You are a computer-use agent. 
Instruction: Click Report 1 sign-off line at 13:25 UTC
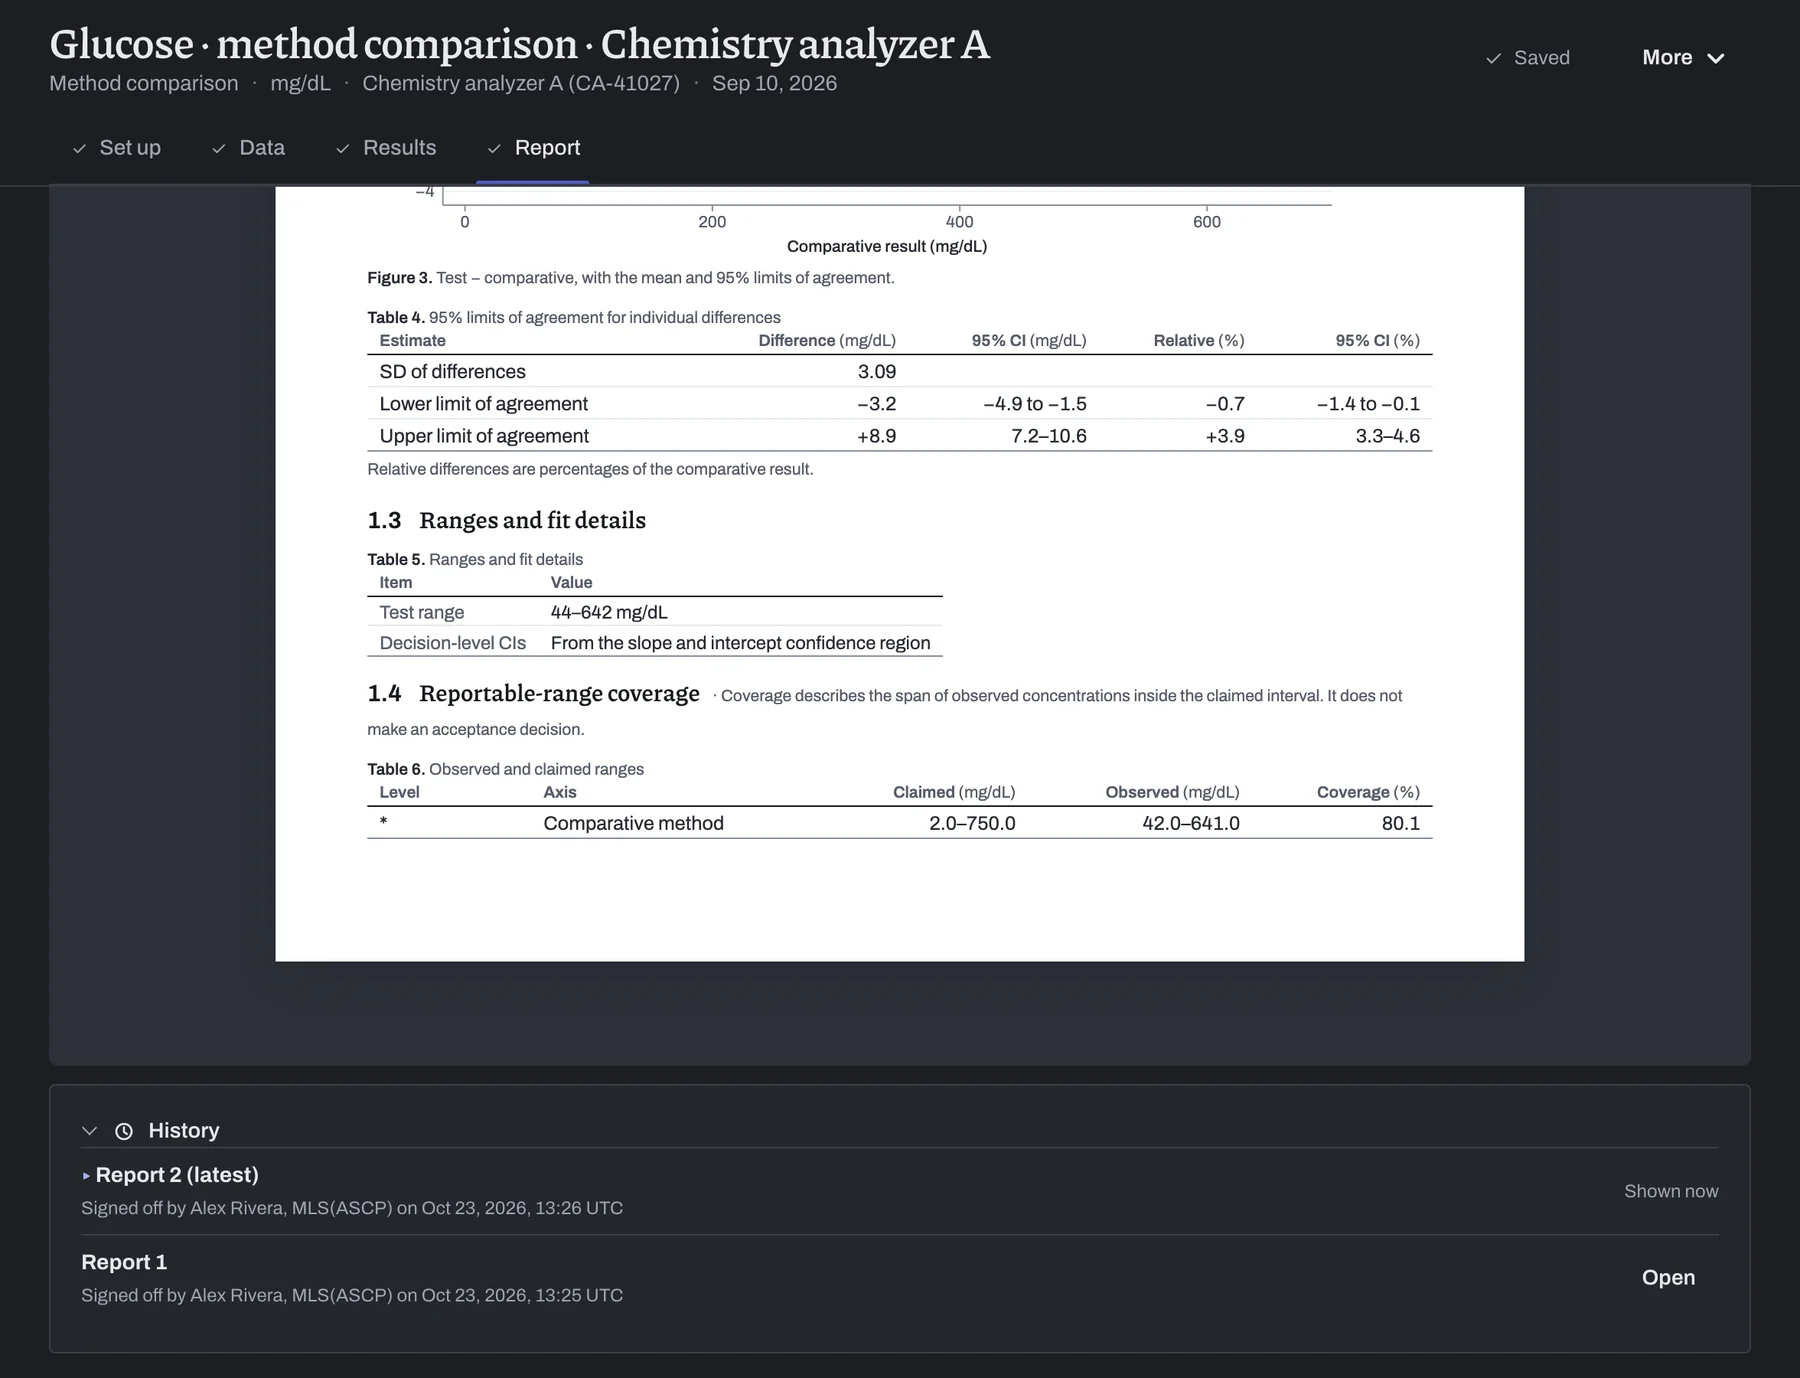pos(352,1295)
